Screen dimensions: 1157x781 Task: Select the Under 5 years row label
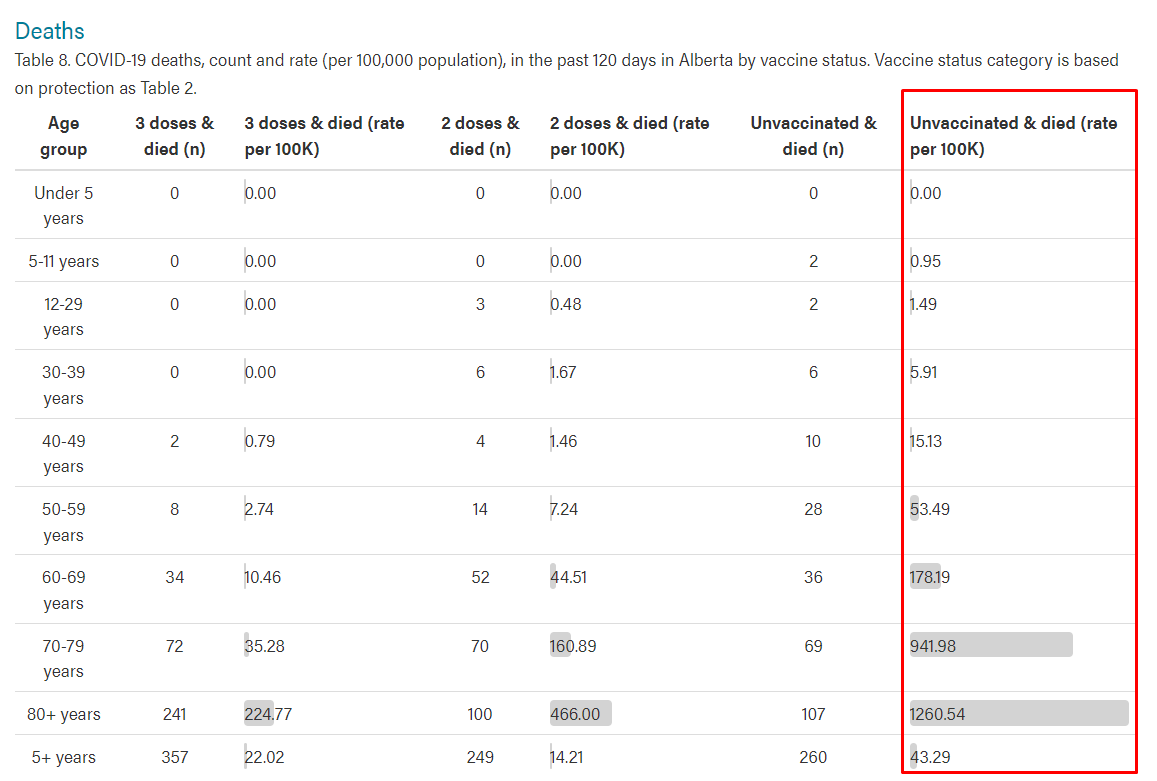coord(63,206)
